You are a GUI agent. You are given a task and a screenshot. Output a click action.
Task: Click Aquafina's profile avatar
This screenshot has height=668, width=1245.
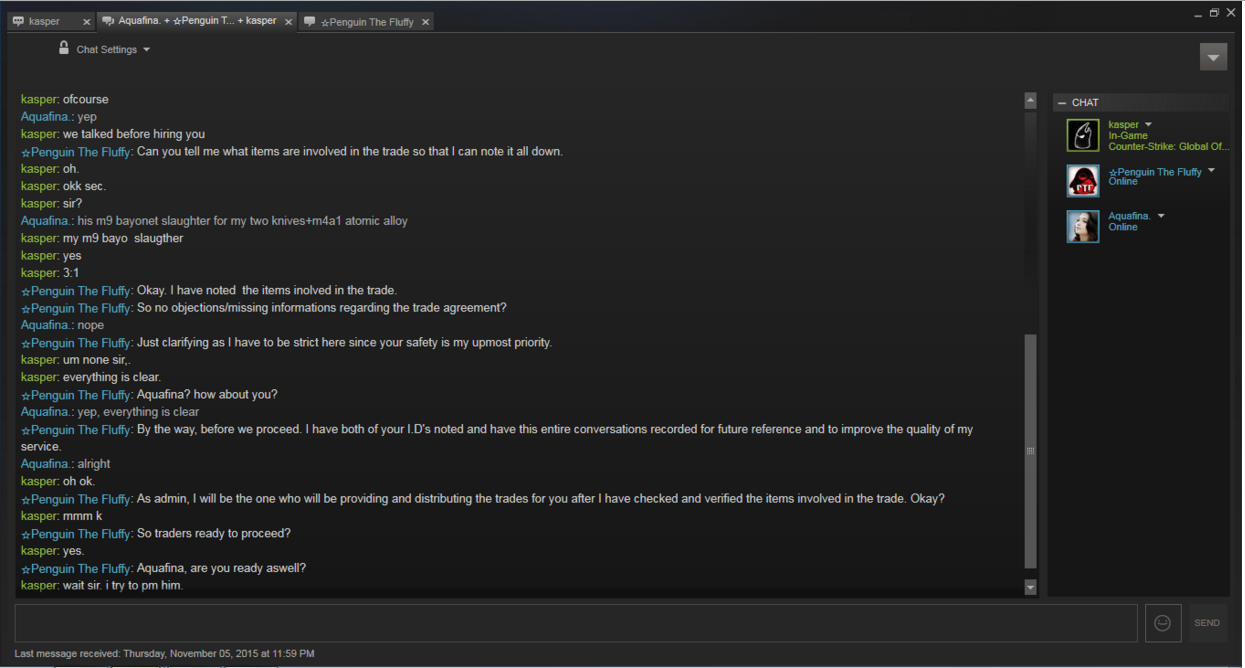click(x=1082, y=226)
